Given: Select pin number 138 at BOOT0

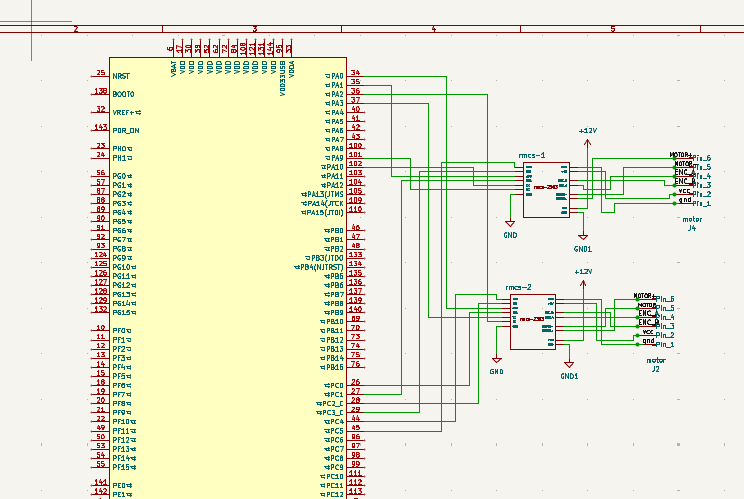Looking at the screenshot, I should [x=101, y=91].
